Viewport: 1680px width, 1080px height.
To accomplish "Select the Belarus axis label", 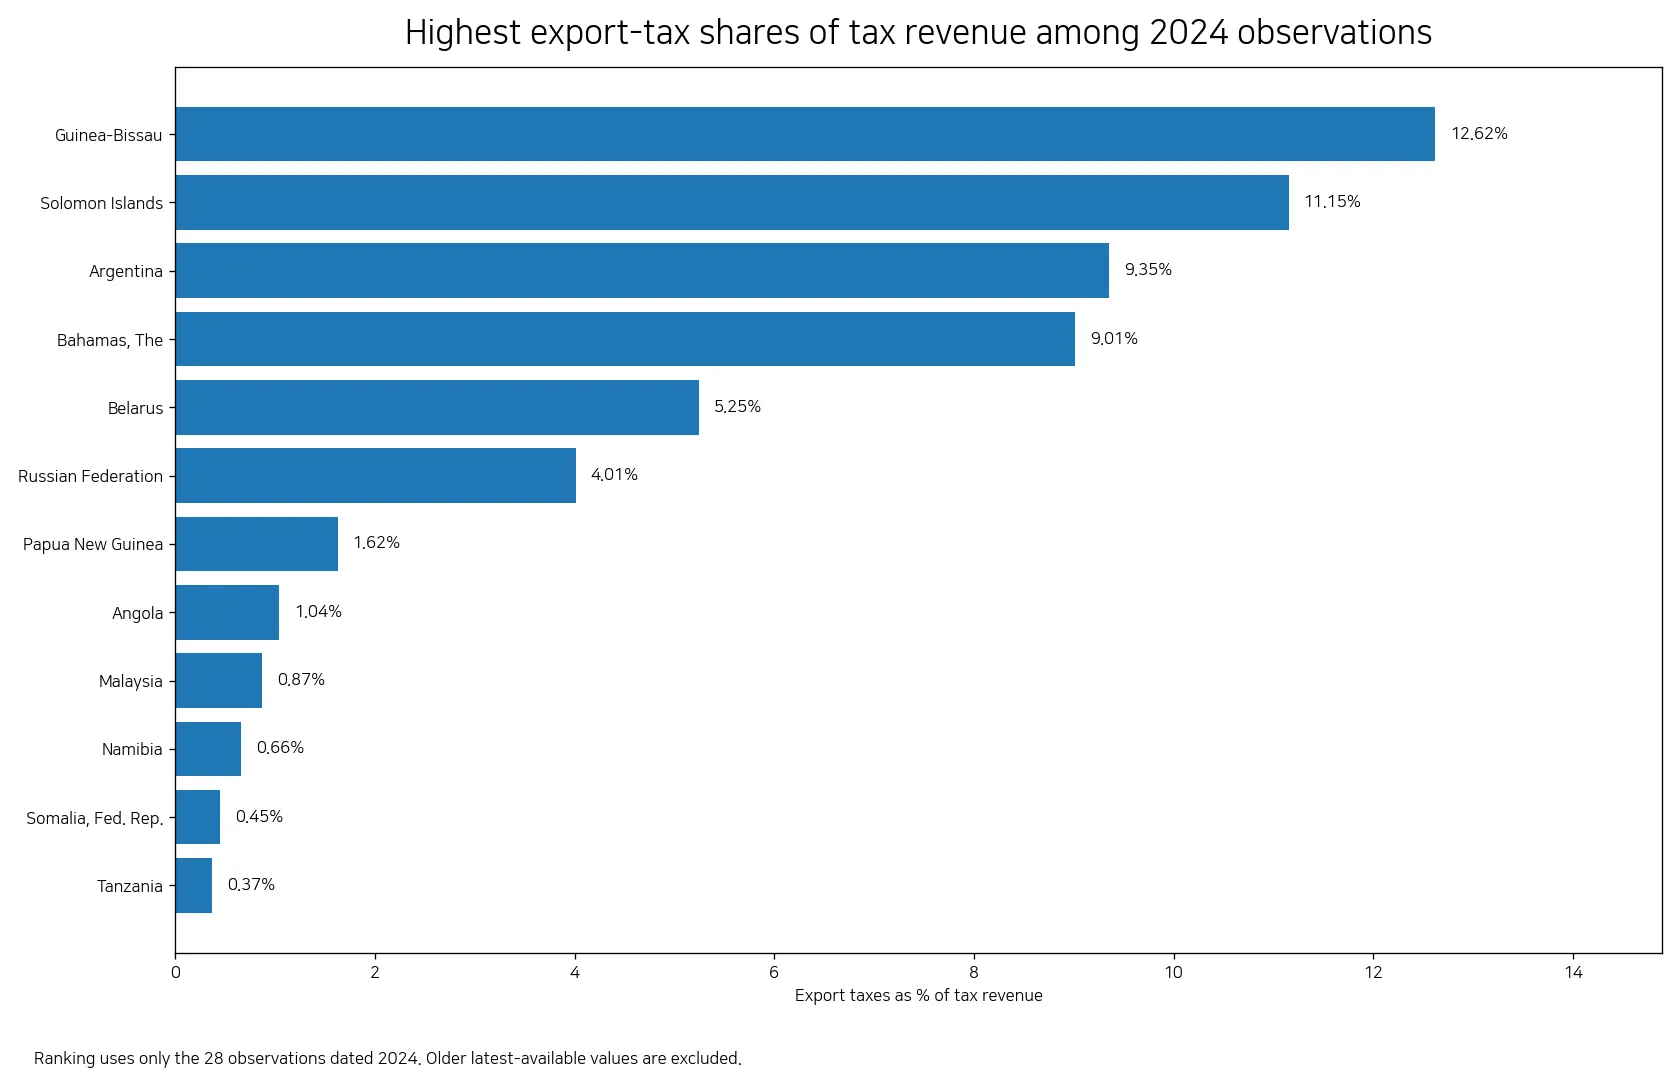I will [135, 408].
